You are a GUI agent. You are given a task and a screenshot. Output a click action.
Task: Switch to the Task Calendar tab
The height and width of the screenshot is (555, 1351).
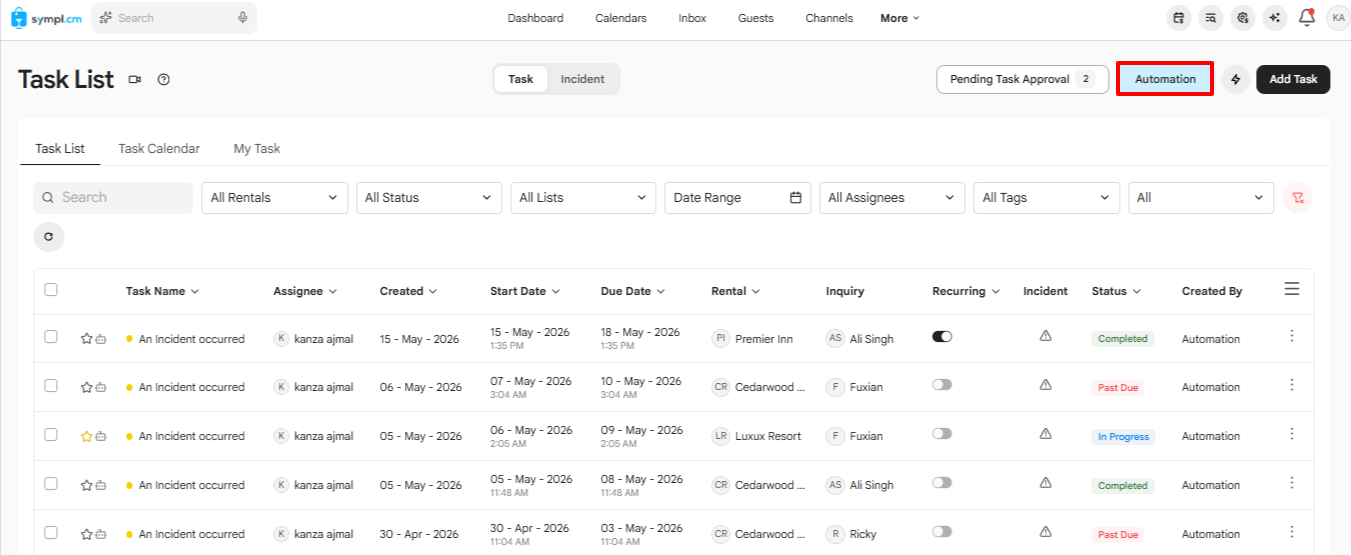coord(159,148)
